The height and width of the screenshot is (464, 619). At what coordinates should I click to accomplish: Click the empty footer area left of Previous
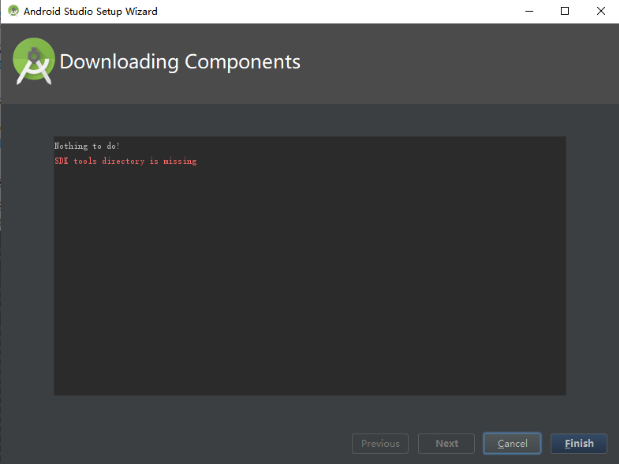[x=176, y=443]
